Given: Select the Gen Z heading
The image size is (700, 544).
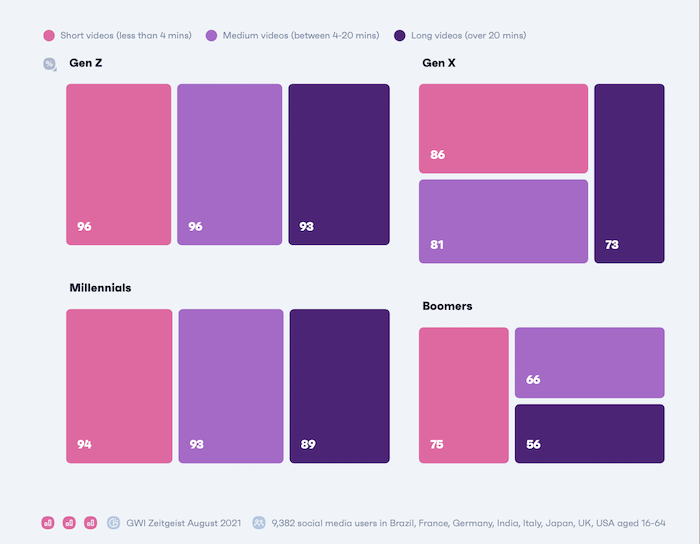Looking at the screenshot, I should pos(85,63).
